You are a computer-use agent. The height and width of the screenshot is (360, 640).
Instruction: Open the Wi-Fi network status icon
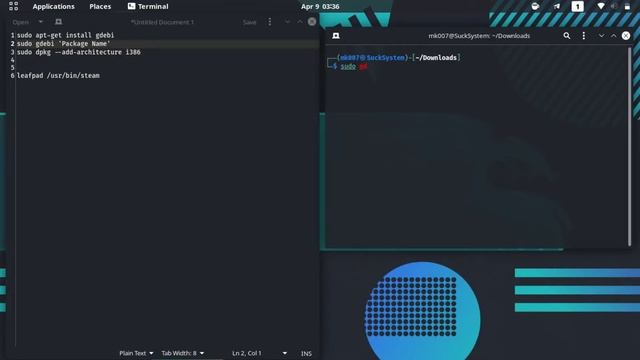pos(601,6)
